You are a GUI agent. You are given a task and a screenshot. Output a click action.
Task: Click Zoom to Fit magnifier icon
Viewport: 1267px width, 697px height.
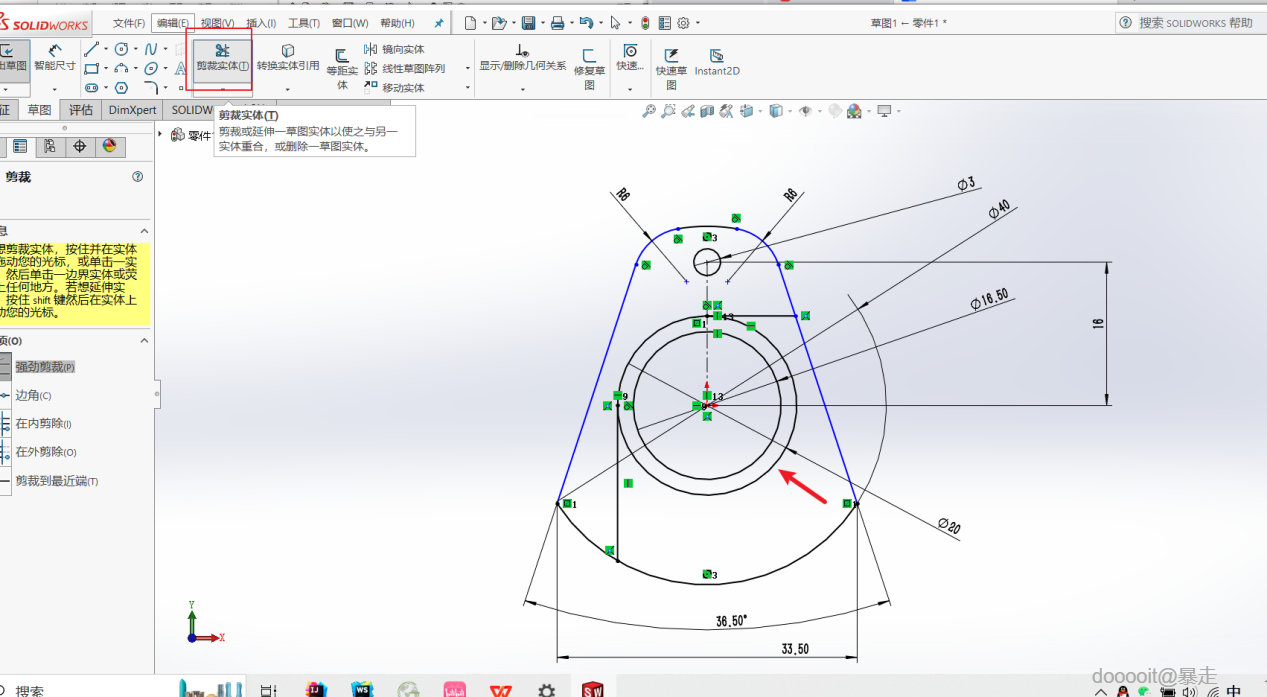click(x=649, y=112)
